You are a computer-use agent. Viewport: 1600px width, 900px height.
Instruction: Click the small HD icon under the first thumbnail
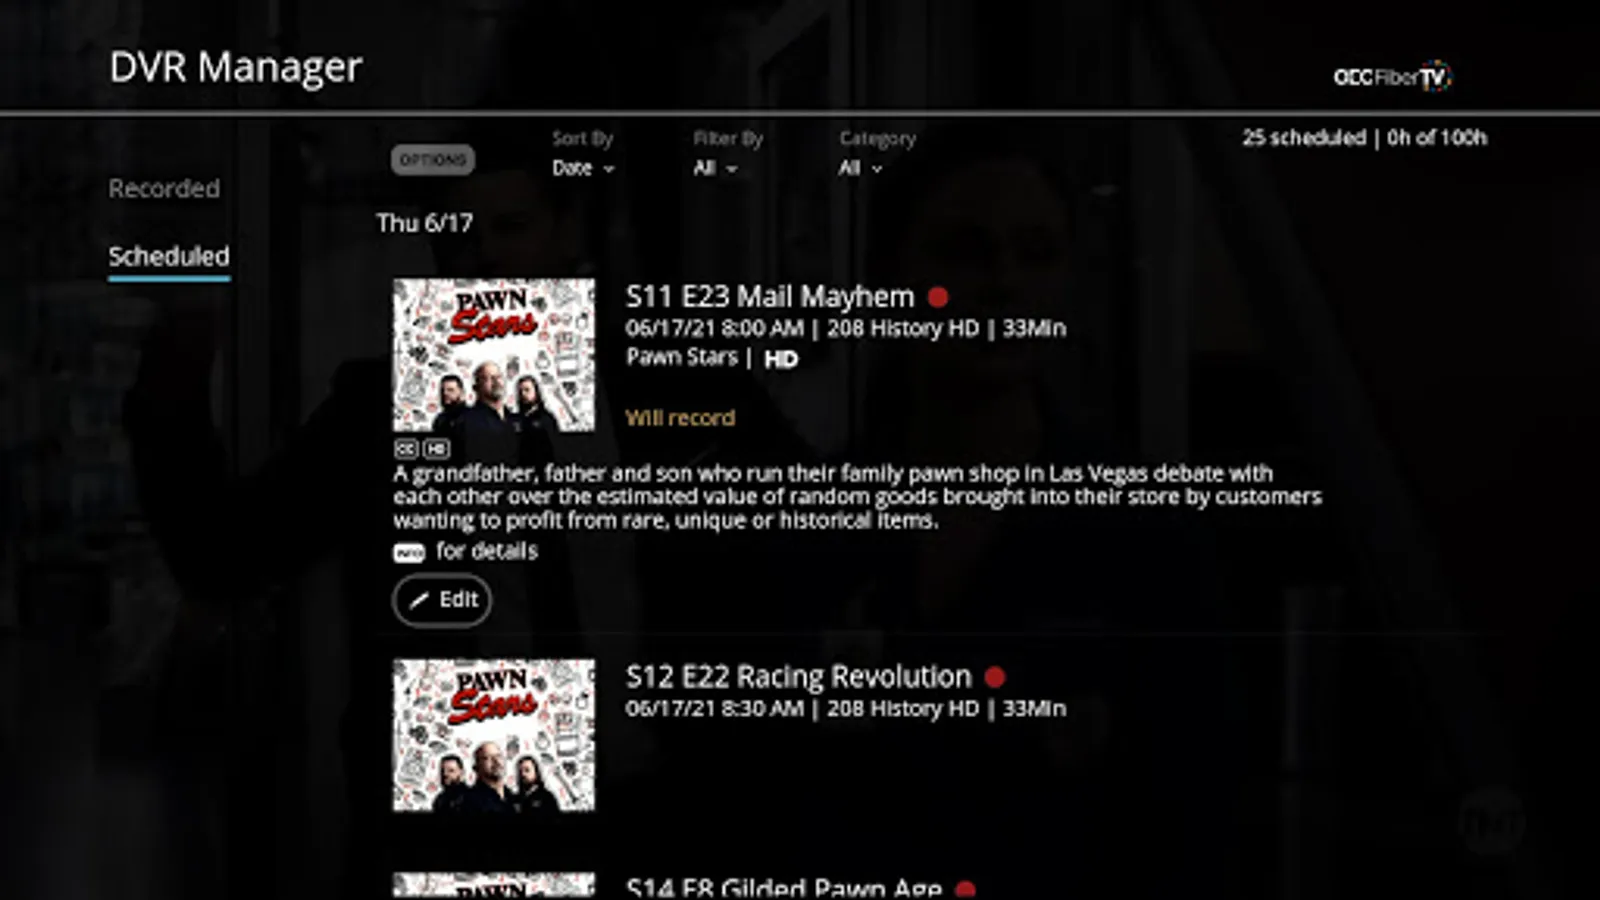[436, 449]
